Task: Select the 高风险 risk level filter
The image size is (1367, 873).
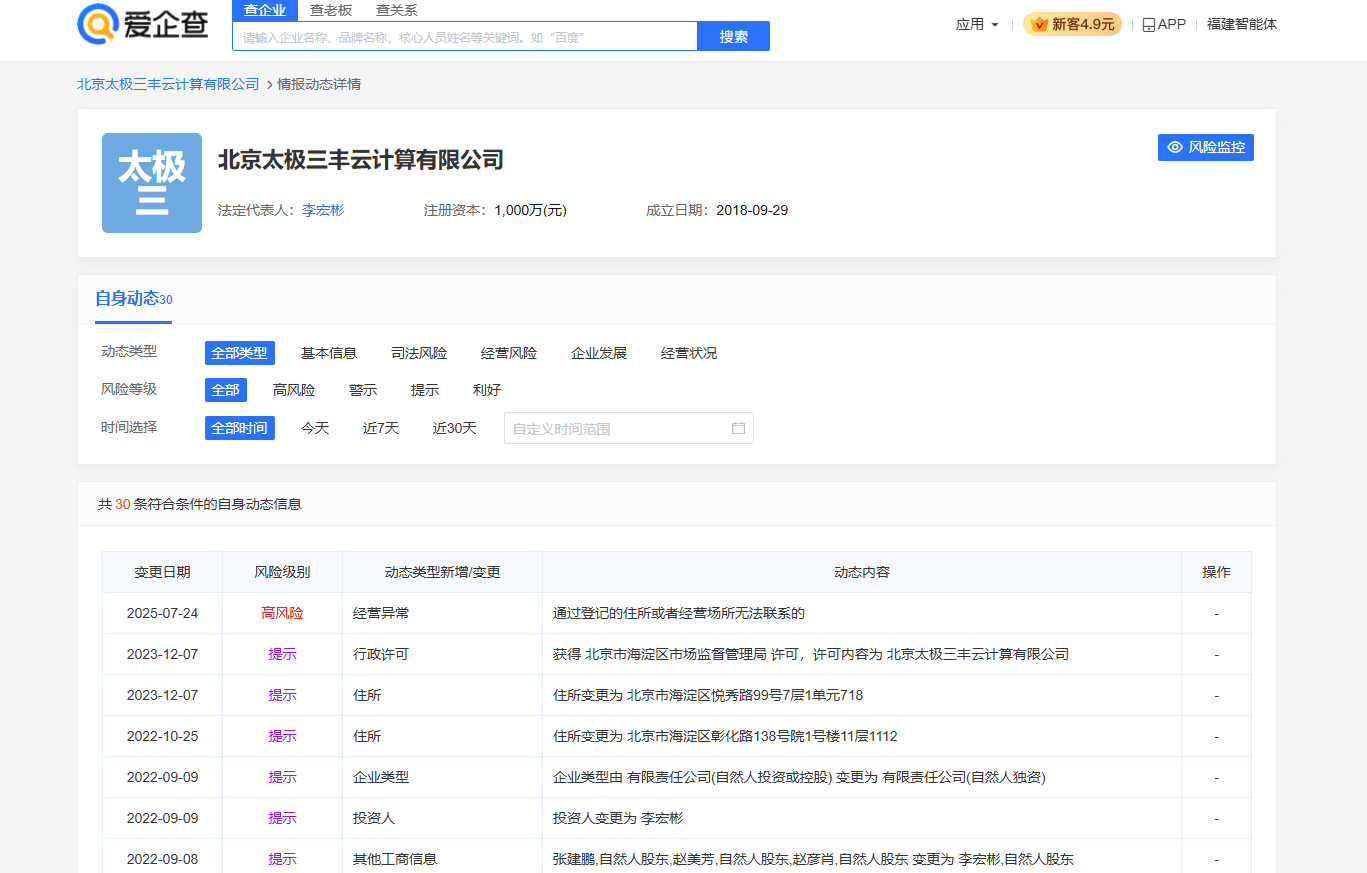Action: [x=294, y=390]
